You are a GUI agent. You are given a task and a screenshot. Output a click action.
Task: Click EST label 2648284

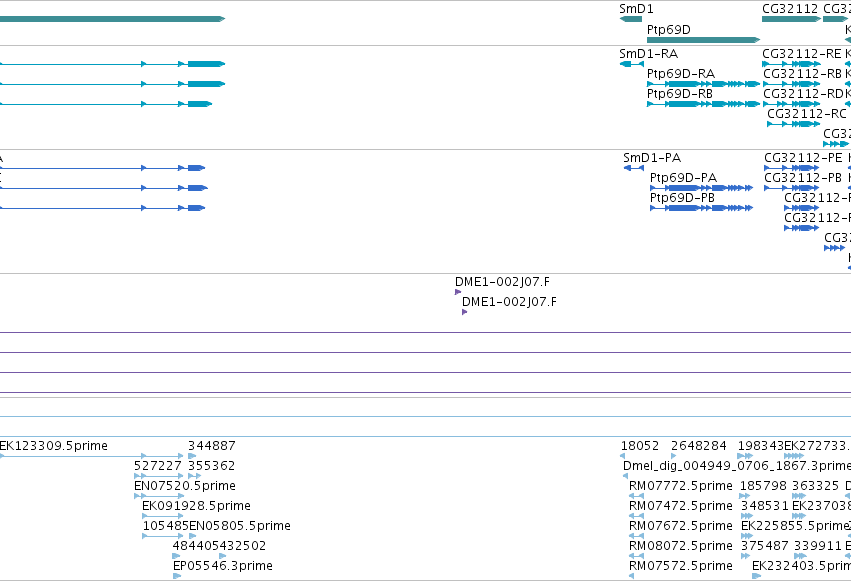click(698, 446)
